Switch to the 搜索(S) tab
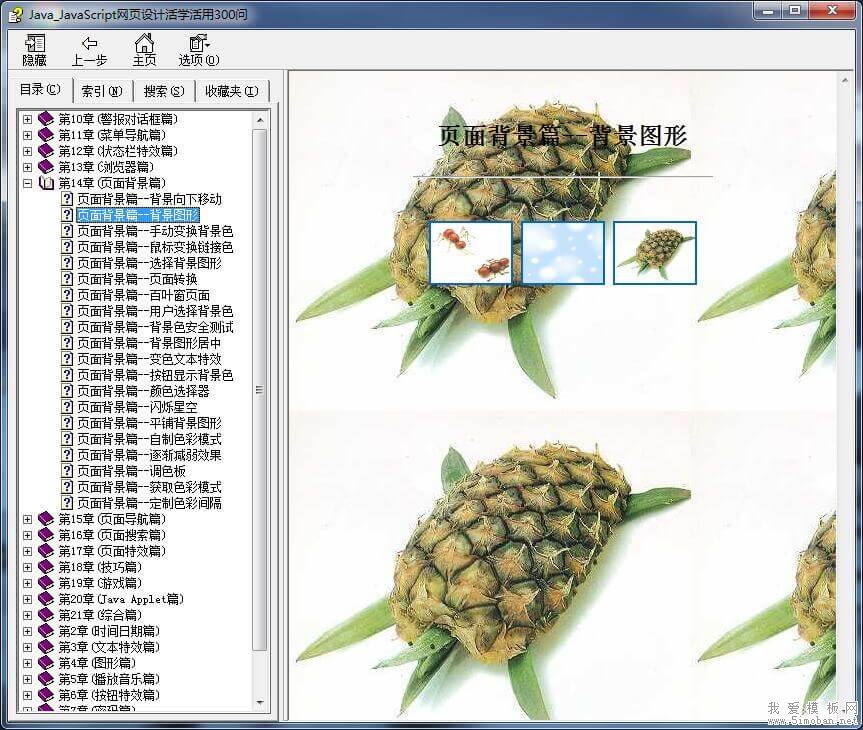 coord(161,90)
